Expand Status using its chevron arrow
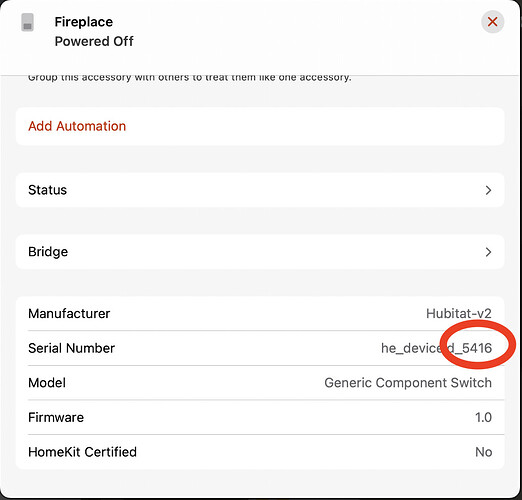This screenshot has width=522, height=500. (x=488, y=190)
